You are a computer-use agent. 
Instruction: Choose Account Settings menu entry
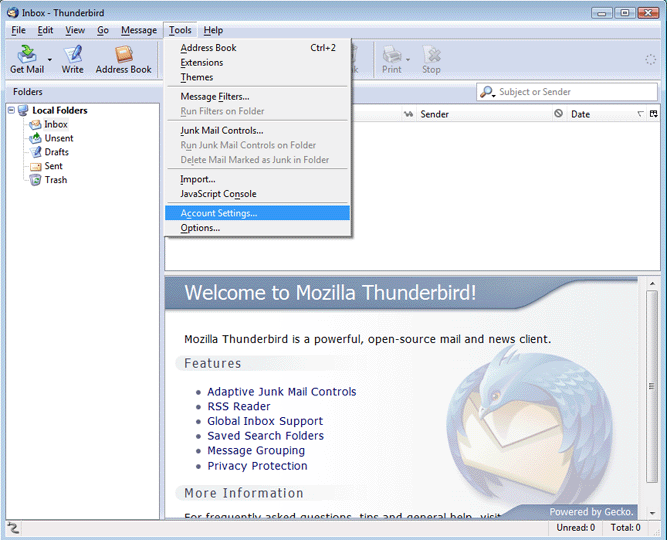257,213
